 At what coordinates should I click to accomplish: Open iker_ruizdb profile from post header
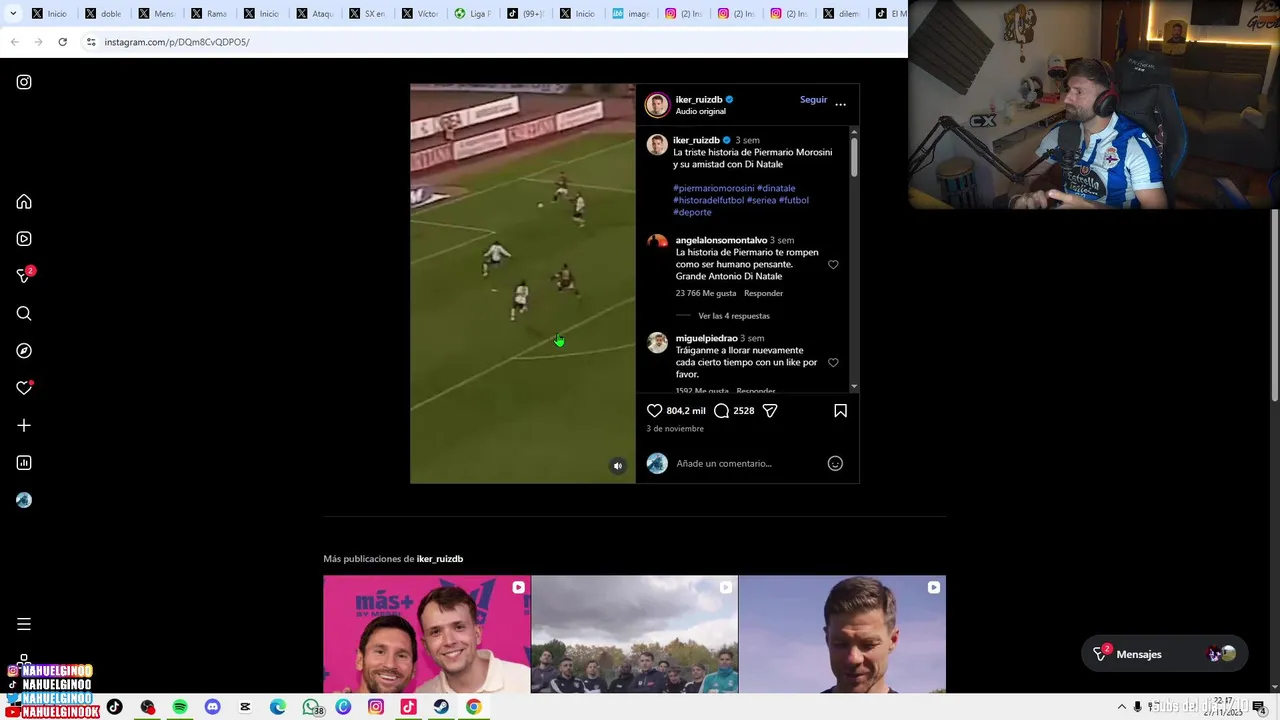coord(698,100)
